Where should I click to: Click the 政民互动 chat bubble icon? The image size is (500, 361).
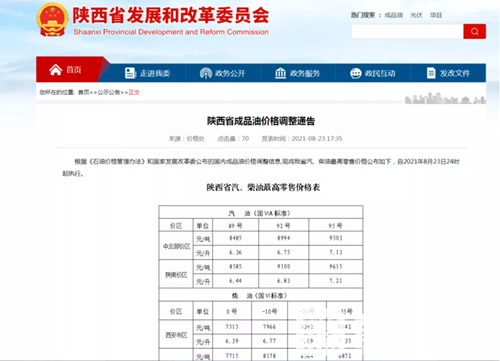coord(356,73)
